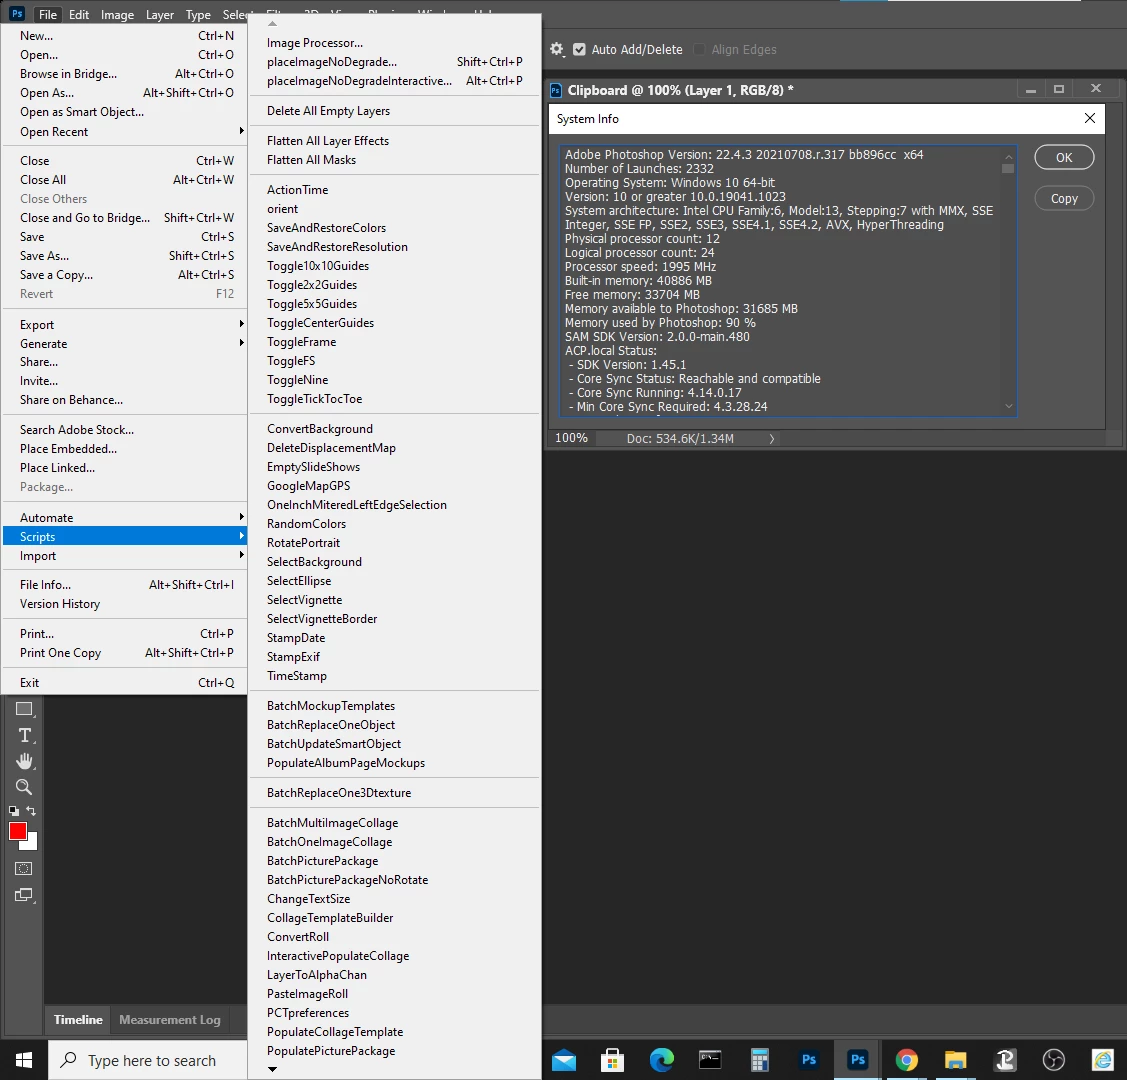Open Command Prompt from taskbar
This screenshot has height=1080, width=1127.
click(x=710, y=1060)
